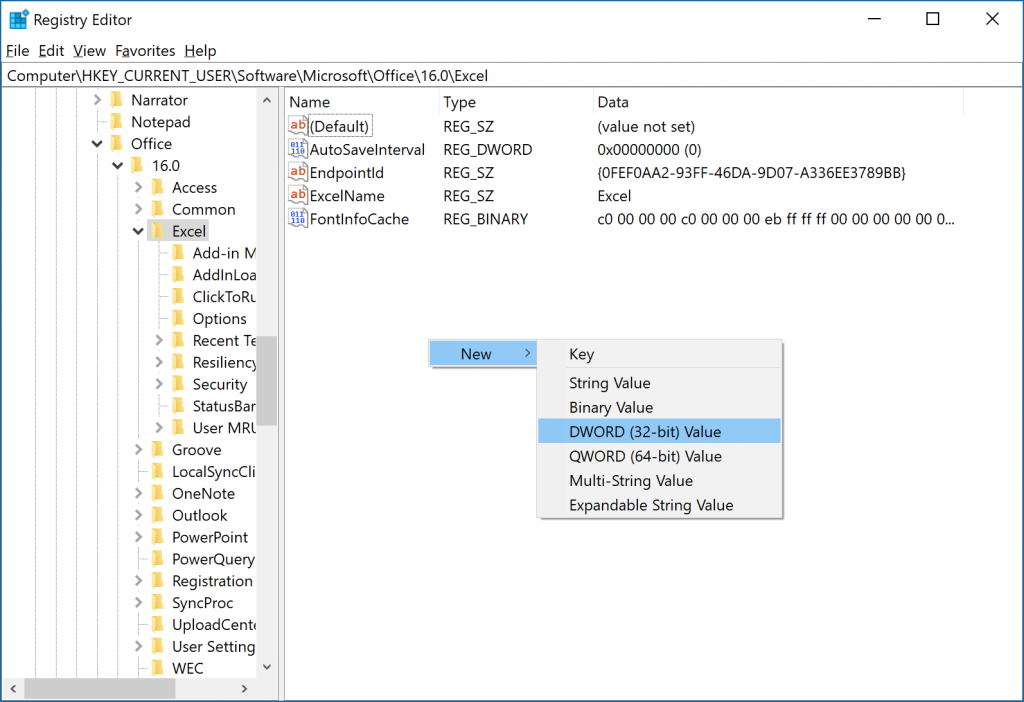Open the View menu
This screenshot has width=1024, height=702.
[x=89, y=50]
